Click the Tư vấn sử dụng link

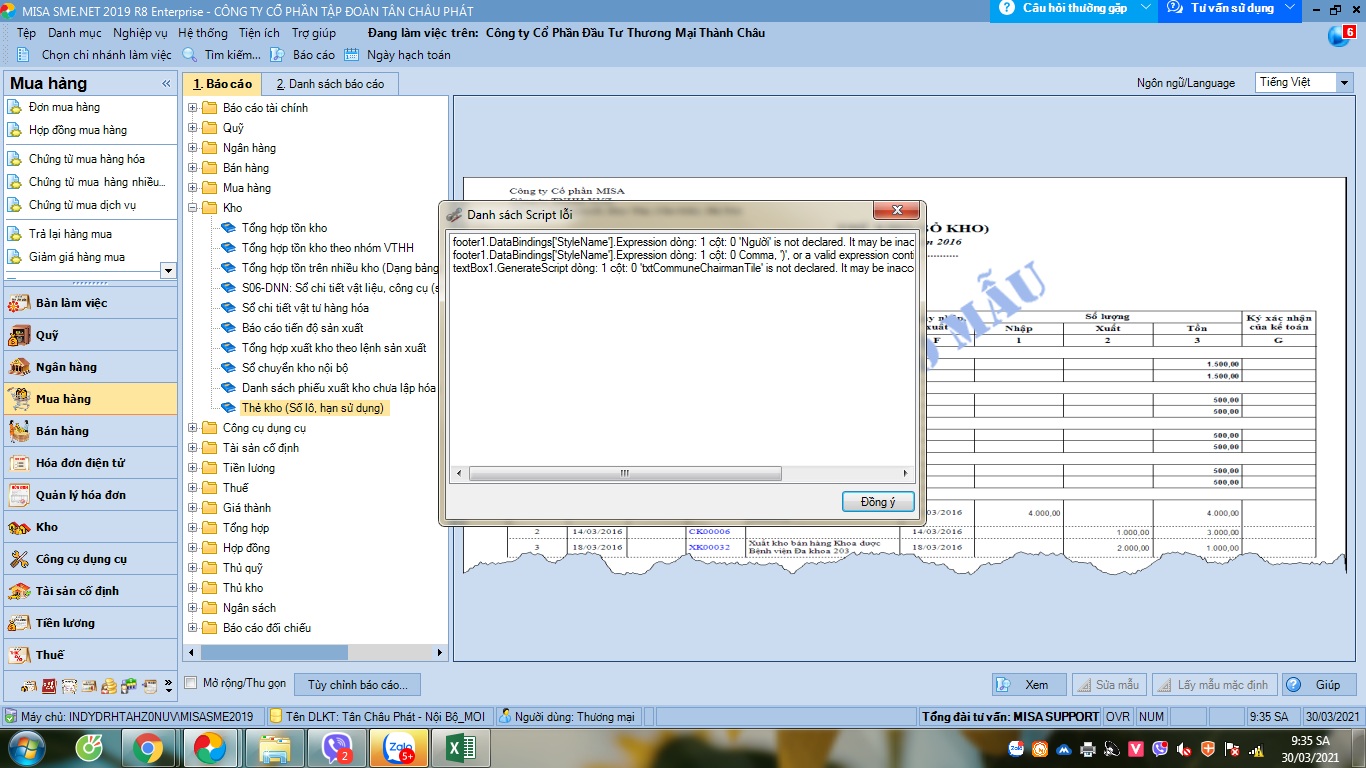pyautogui.click(x=1231, y=8)
